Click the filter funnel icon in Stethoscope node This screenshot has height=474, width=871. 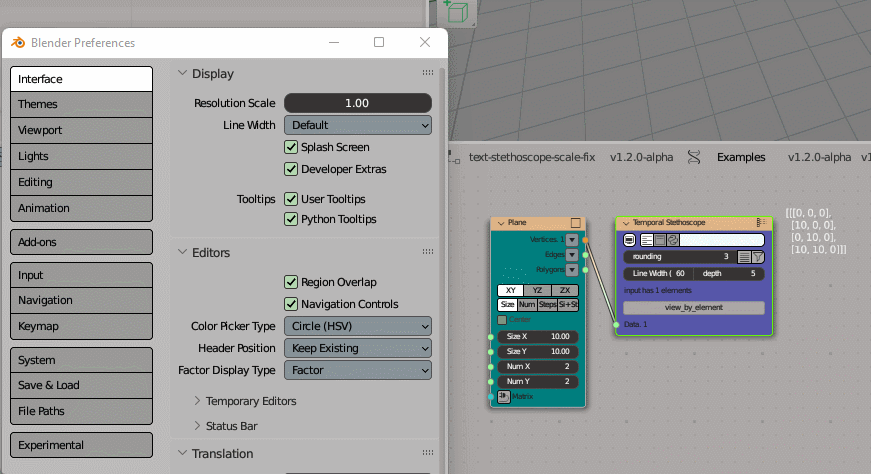(758, 257)
